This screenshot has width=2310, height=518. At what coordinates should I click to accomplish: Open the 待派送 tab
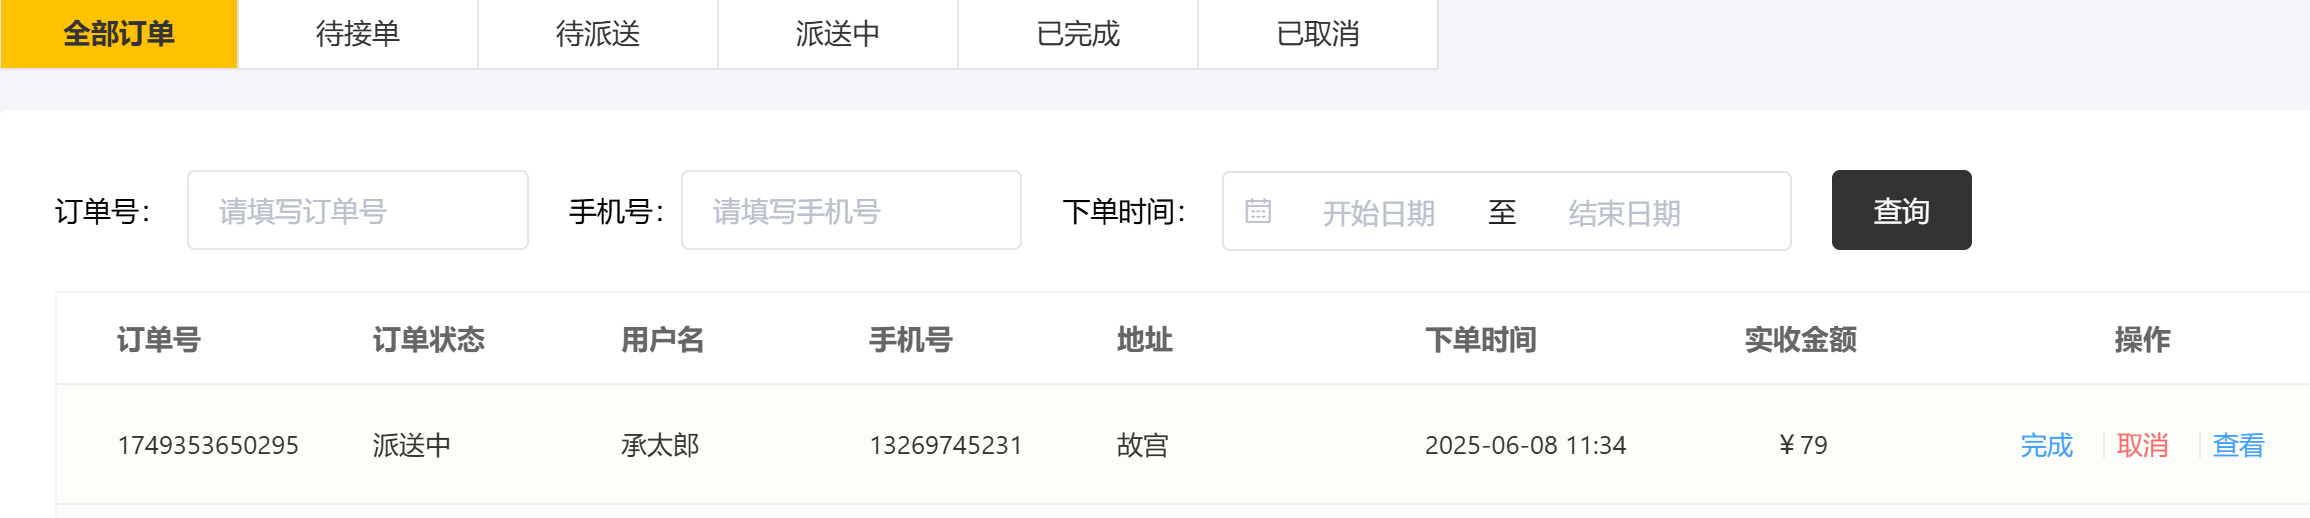click(x=598, y=34)
